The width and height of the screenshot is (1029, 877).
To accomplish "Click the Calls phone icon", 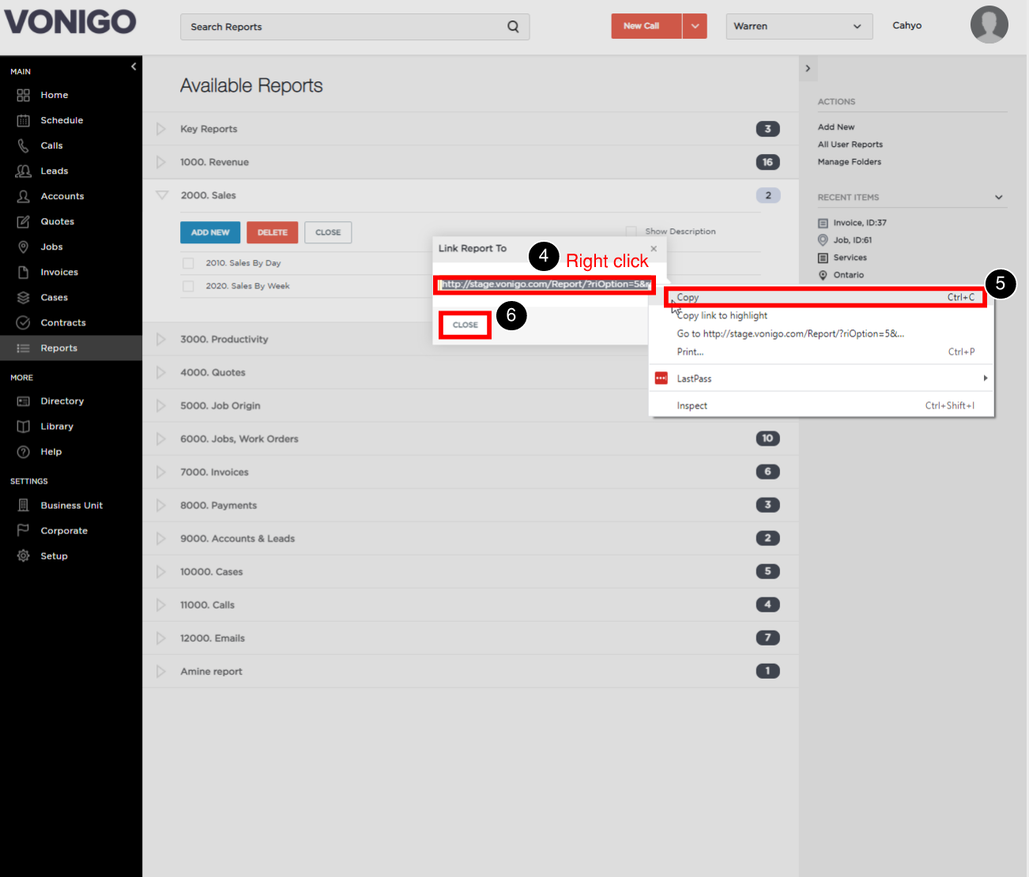I will pyautogui.click(x=23, y=146).
